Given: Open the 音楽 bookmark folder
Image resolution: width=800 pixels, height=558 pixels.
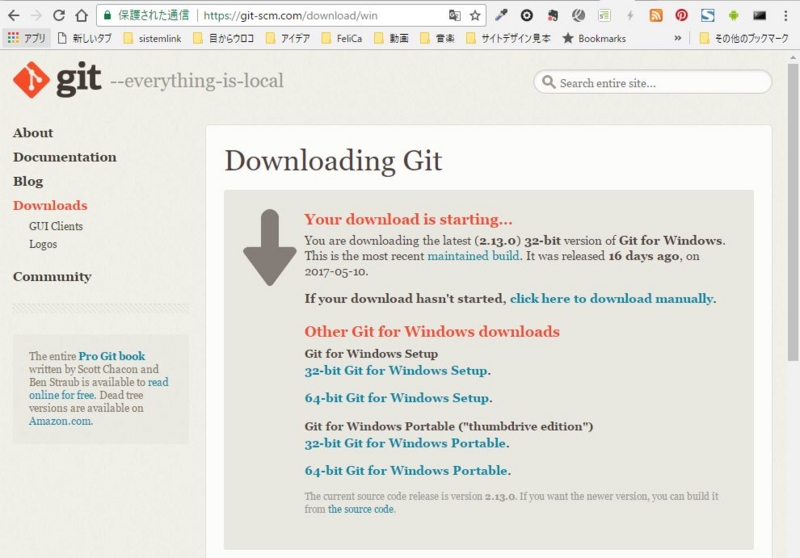Looking at the screenshot, I should click(x=437, y=38).
